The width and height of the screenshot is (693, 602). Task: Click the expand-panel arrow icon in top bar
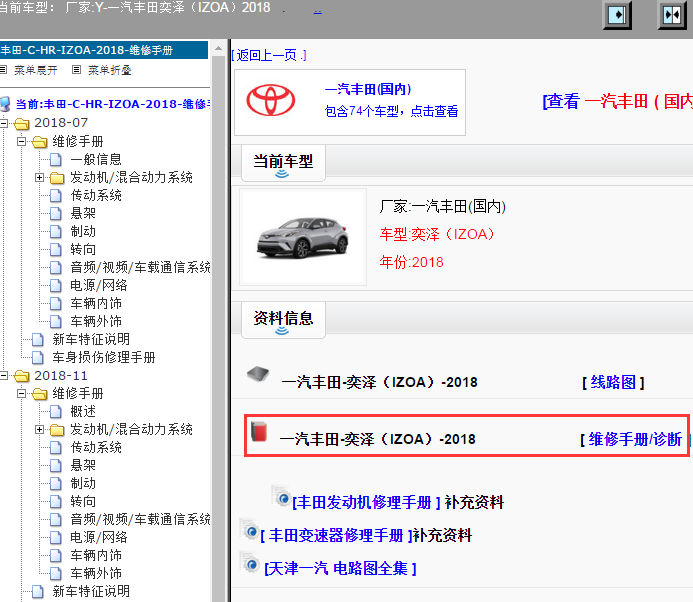coord(617,15)
